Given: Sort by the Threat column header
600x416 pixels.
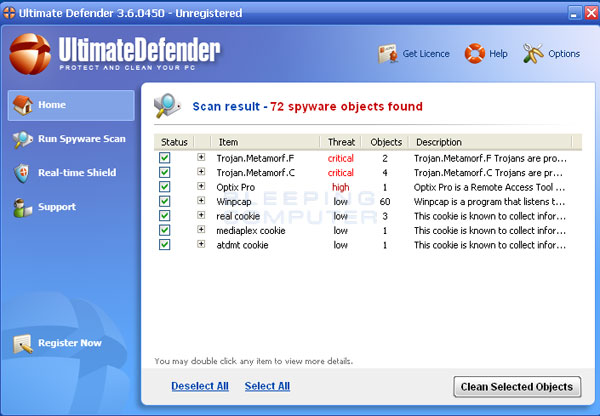Looking at the screenshot, I should pos(341,142).
